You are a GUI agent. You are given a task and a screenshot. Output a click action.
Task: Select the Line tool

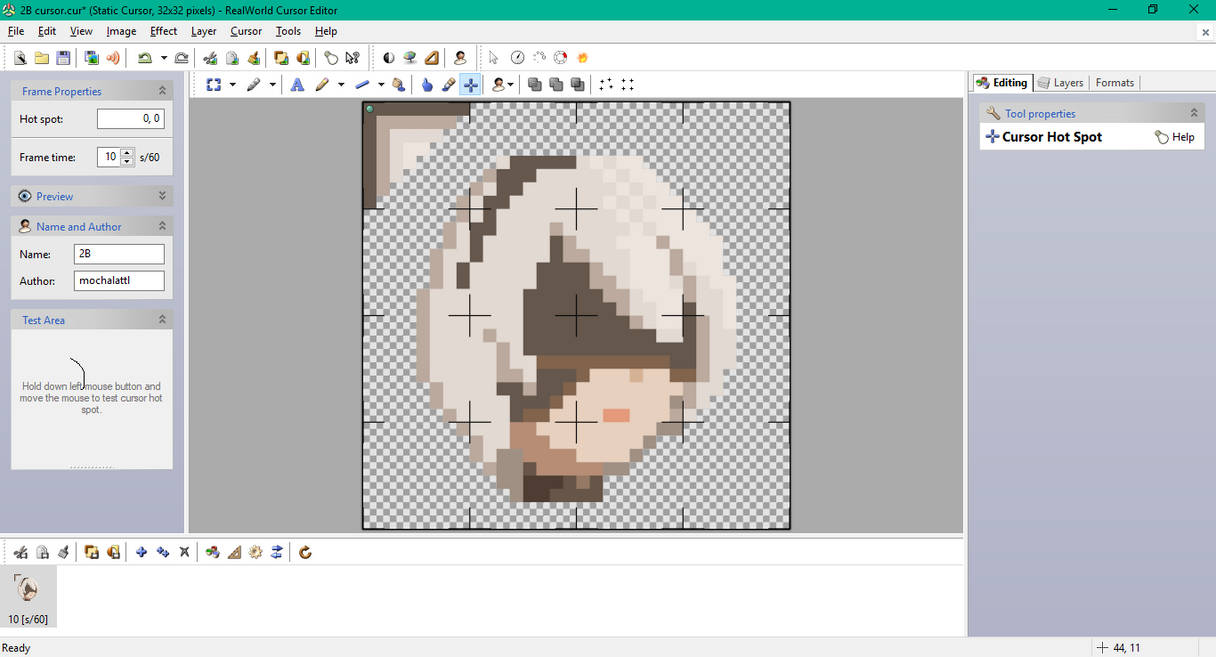coord(362,84)
